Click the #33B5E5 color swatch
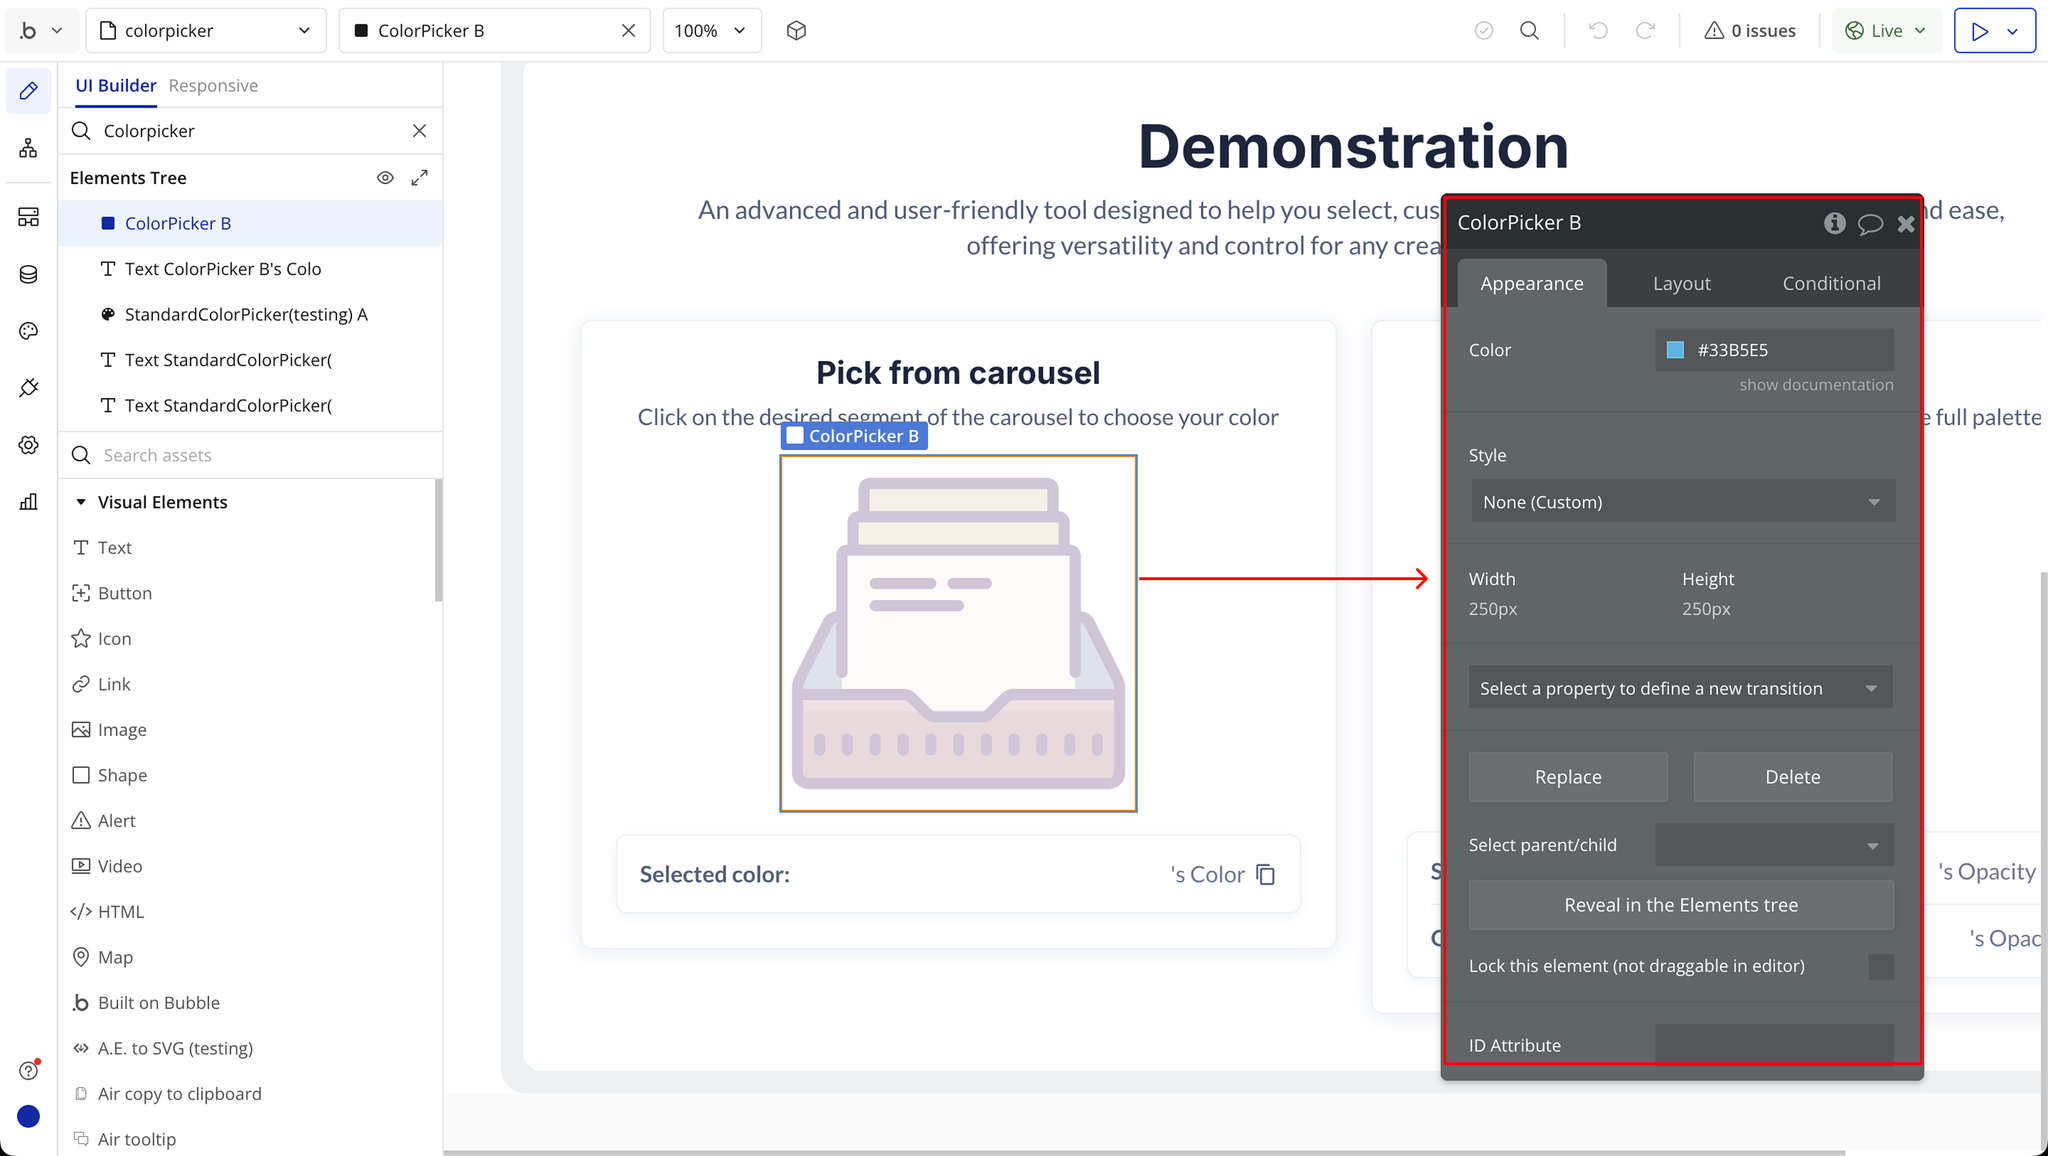The width and height of the screenshot is (2048, 1156). [1675, 350]
